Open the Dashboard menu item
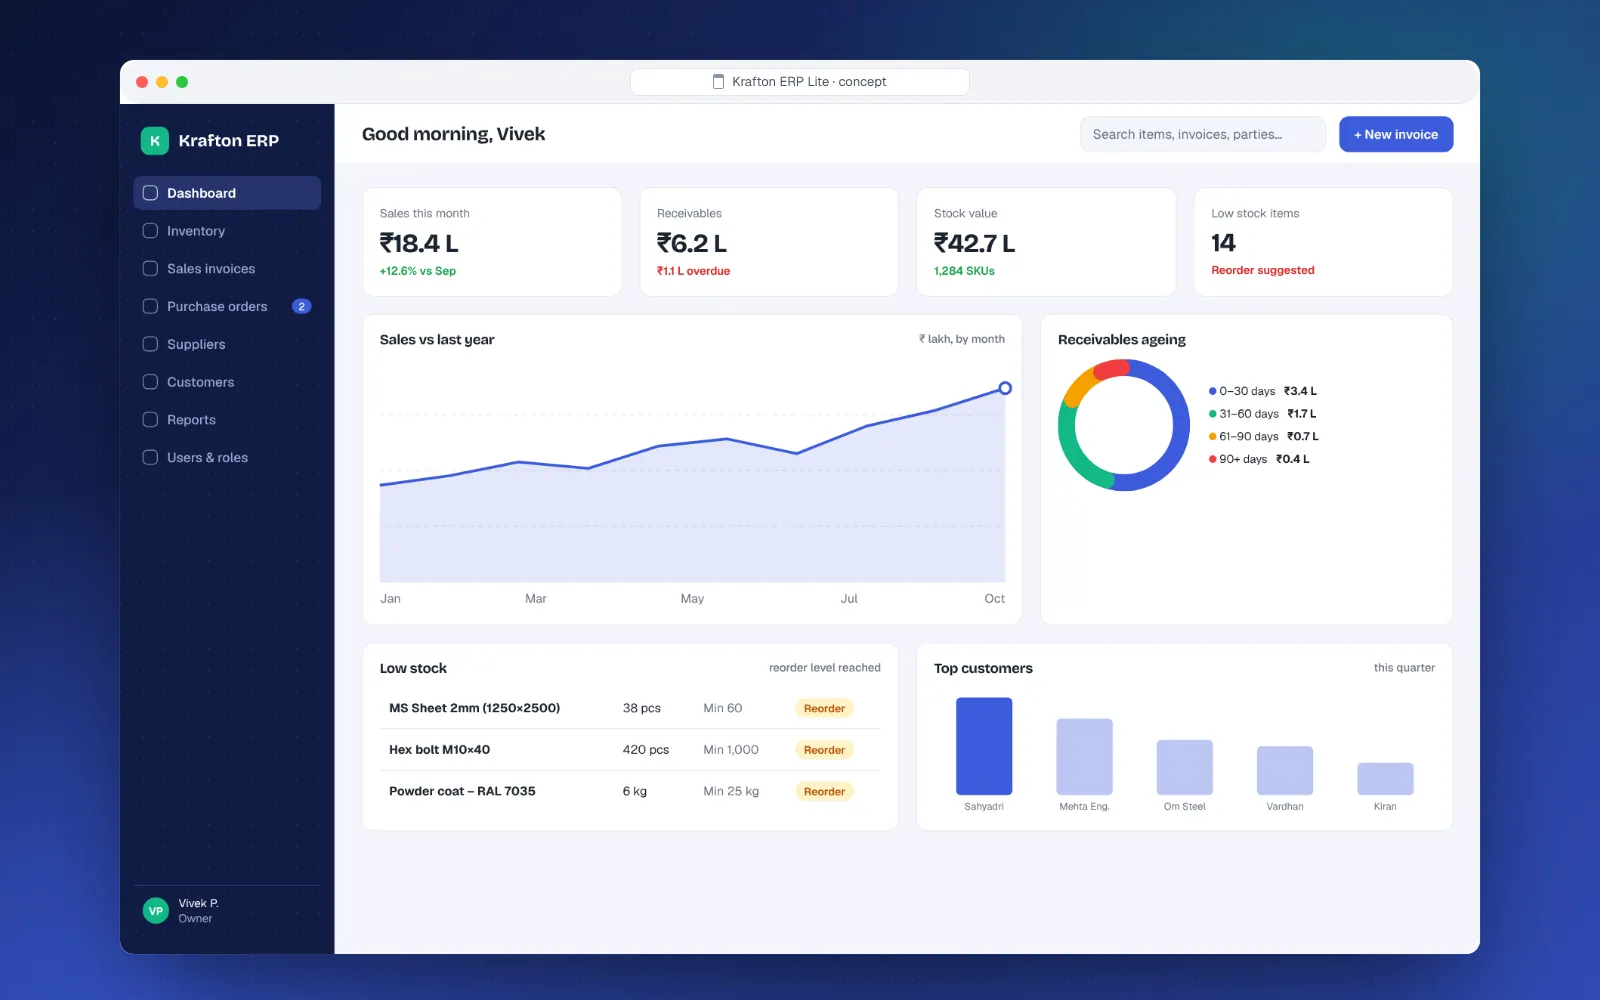The width and height of the screenshot is (1600, 1000). [x=227, y=193]
